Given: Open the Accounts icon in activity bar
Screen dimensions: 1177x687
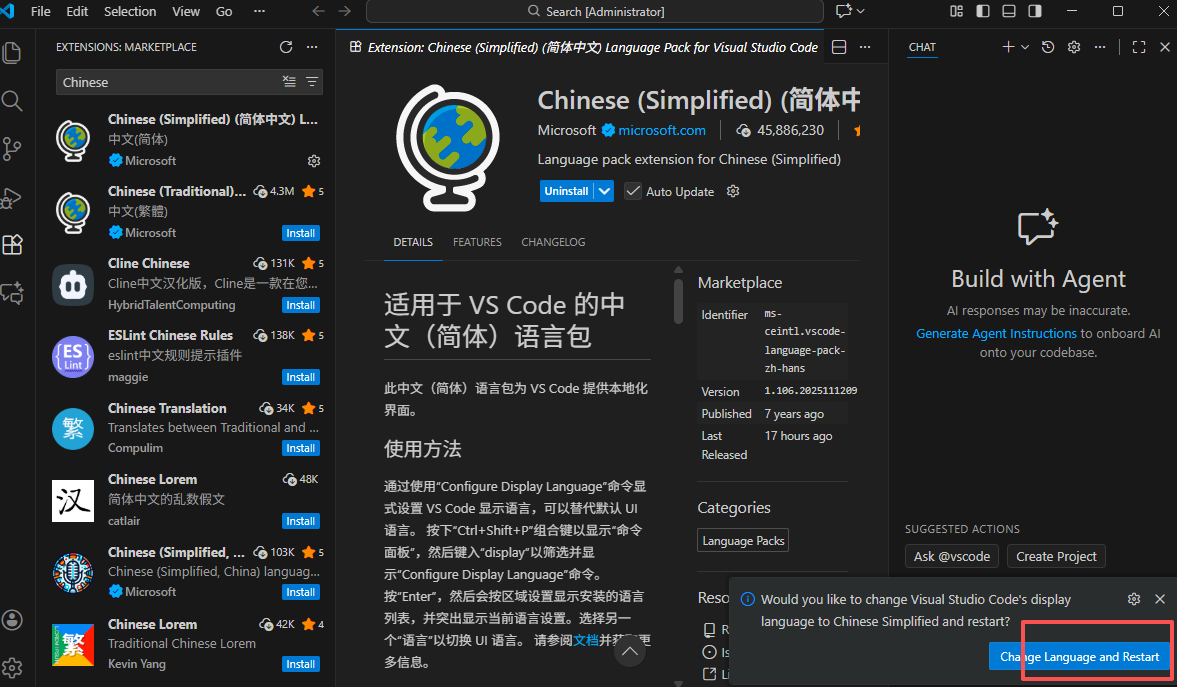Looking at the screenshot, I should tap(12, 620).
